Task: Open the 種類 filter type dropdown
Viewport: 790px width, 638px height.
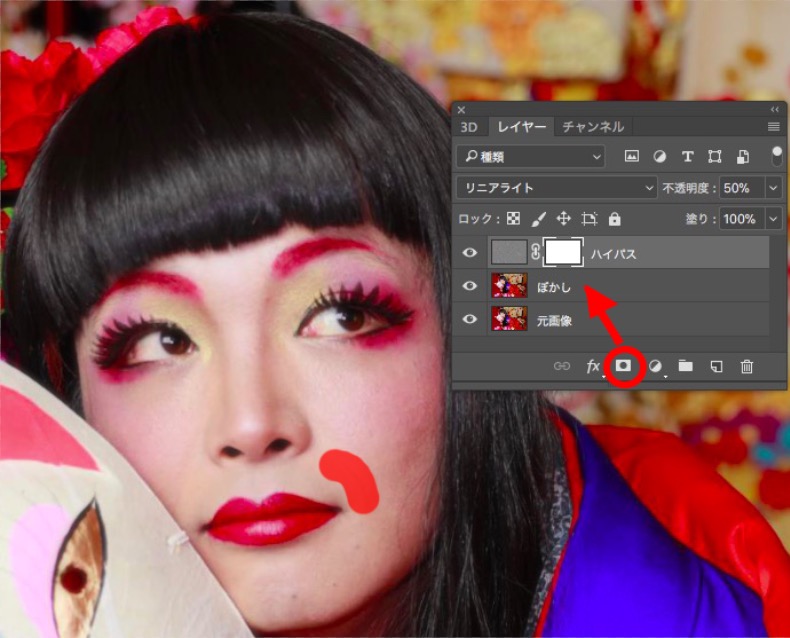Action: point(530,157)
